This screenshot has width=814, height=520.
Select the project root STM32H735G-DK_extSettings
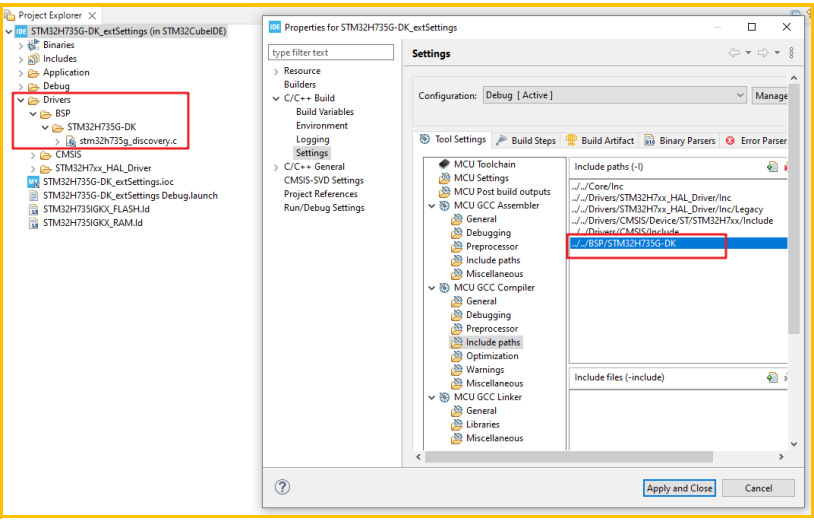pos(128,31)
